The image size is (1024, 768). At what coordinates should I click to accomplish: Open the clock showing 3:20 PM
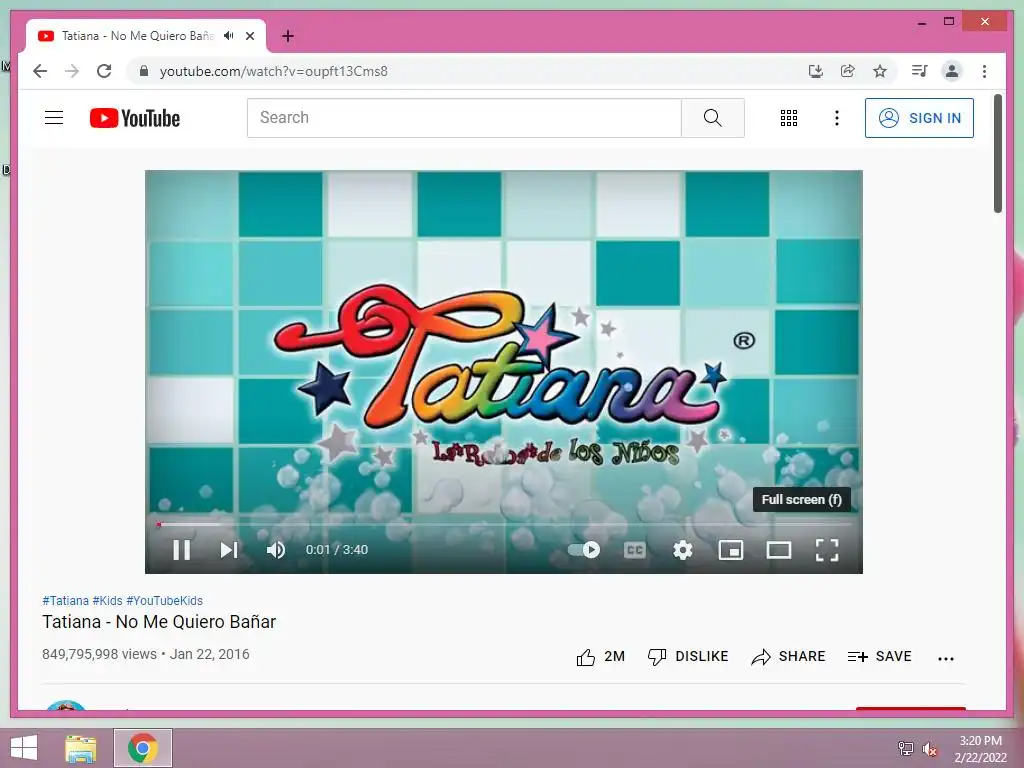980,749
